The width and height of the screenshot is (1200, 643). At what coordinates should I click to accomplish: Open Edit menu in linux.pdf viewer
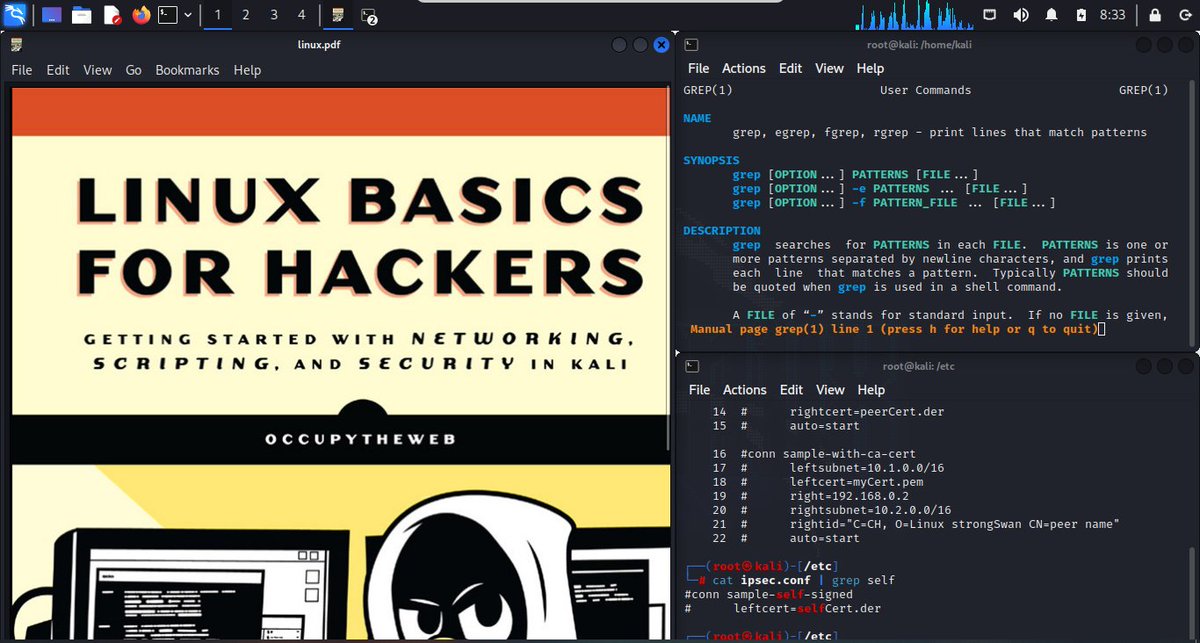(58, 70)
